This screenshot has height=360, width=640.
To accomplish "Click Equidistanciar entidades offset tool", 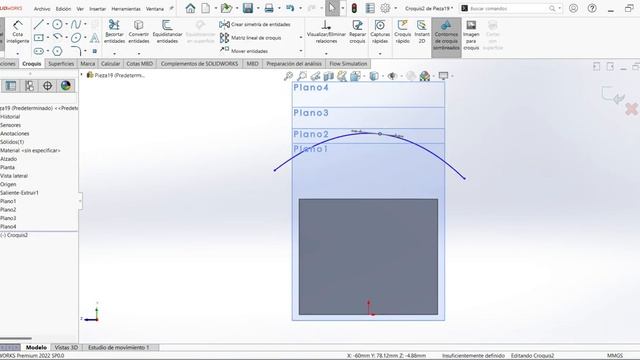I will pos(167,31).
